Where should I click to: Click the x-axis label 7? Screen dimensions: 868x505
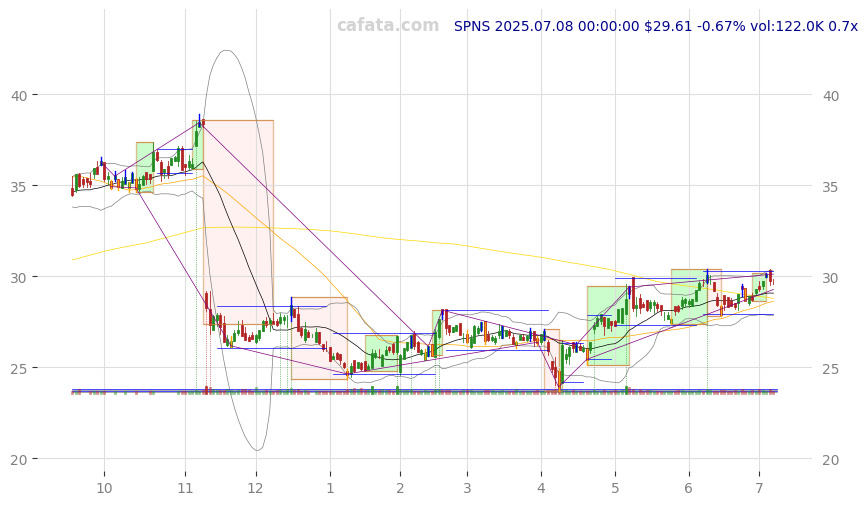(759, 488)
